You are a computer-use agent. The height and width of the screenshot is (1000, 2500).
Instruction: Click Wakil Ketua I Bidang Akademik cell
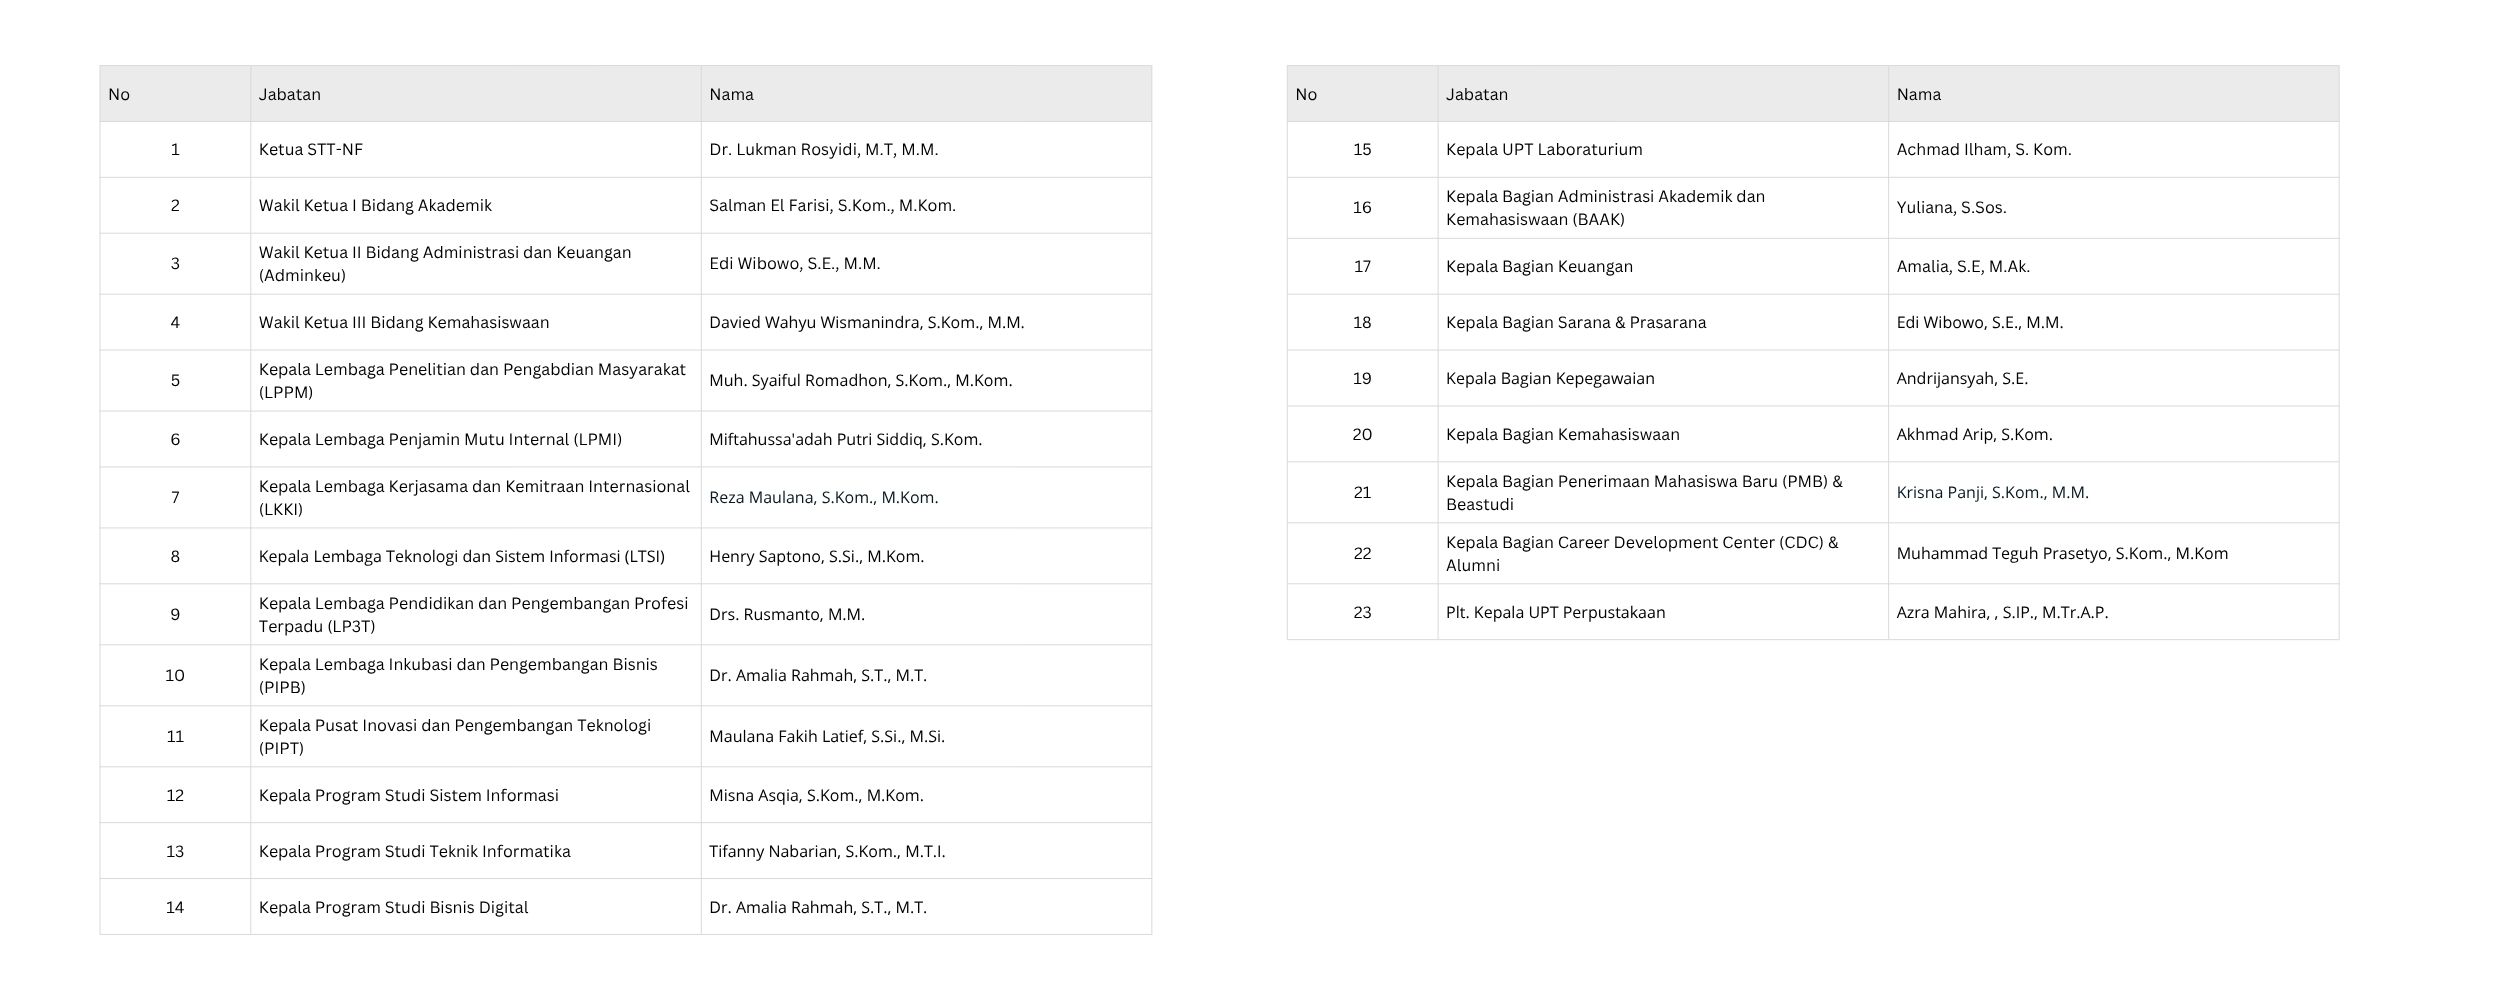pyautogui.click(x=375, y=206)
